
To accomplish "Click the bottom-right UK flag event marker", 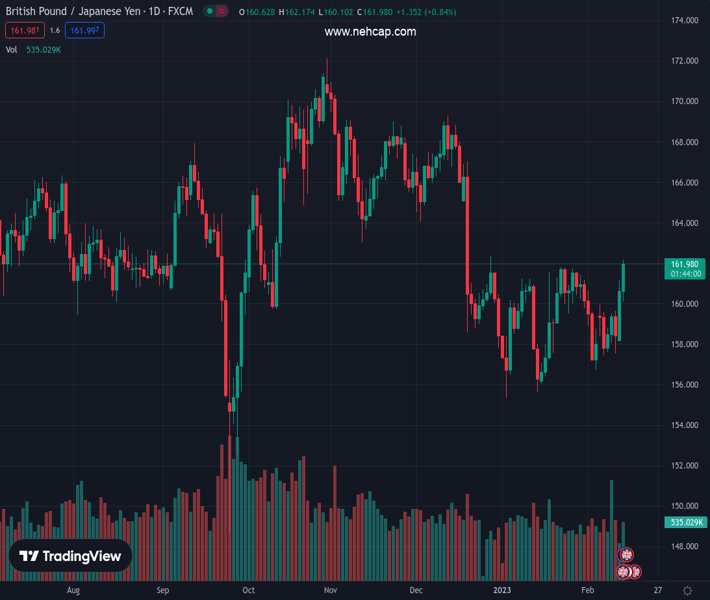I will tap(634, 573).
